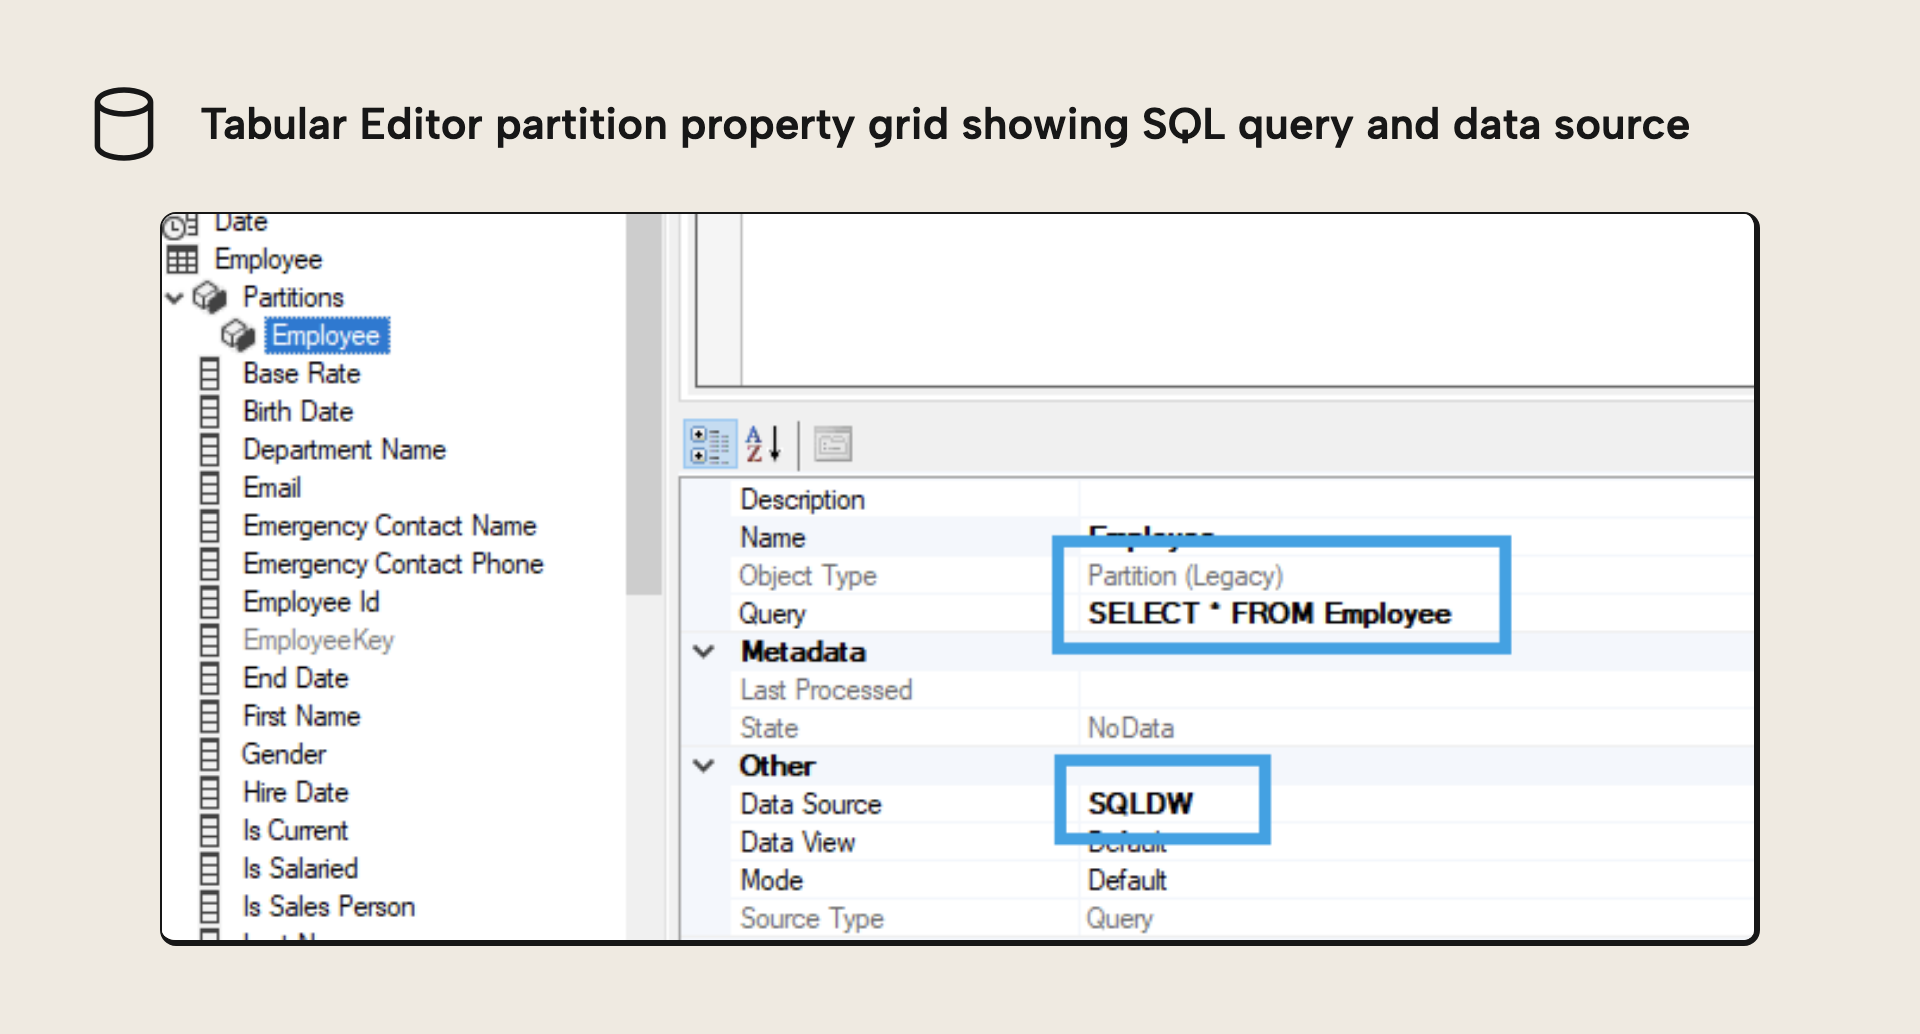Select the Birth Date column

pyautogui.click(x=298, y=412)
